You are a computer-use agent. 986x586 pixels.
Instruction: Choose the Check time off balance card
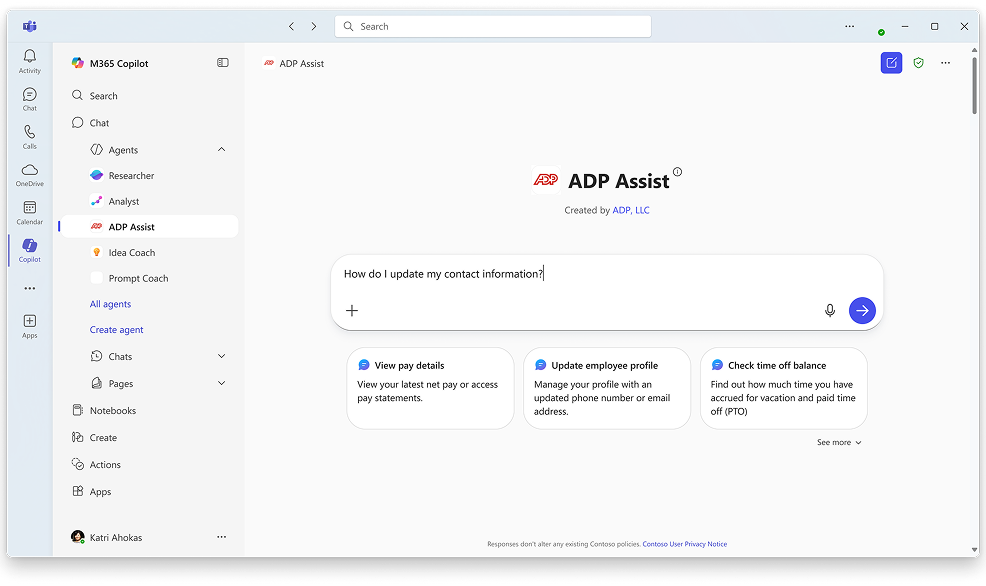(x=783, y=388)
